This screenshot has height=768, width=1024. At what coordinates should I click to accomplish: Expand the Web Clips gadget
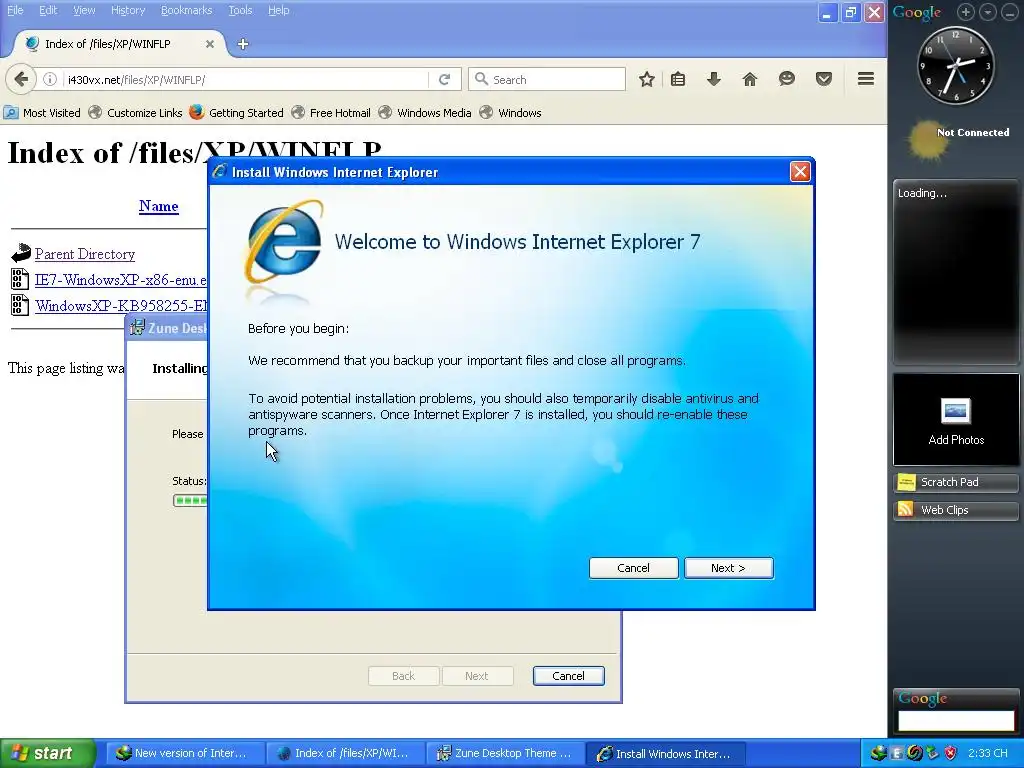[x=956, y=510]
